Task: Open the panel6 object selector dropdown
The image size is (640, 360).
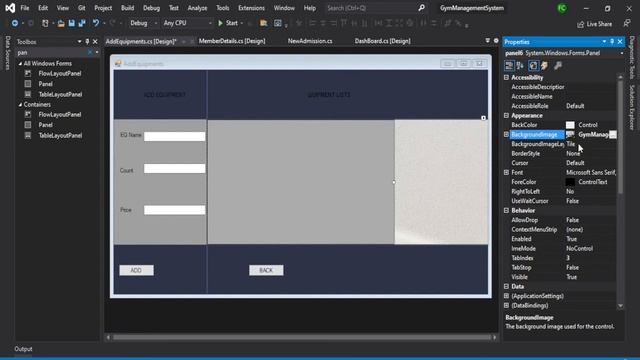Action: [x=622, y=53]
